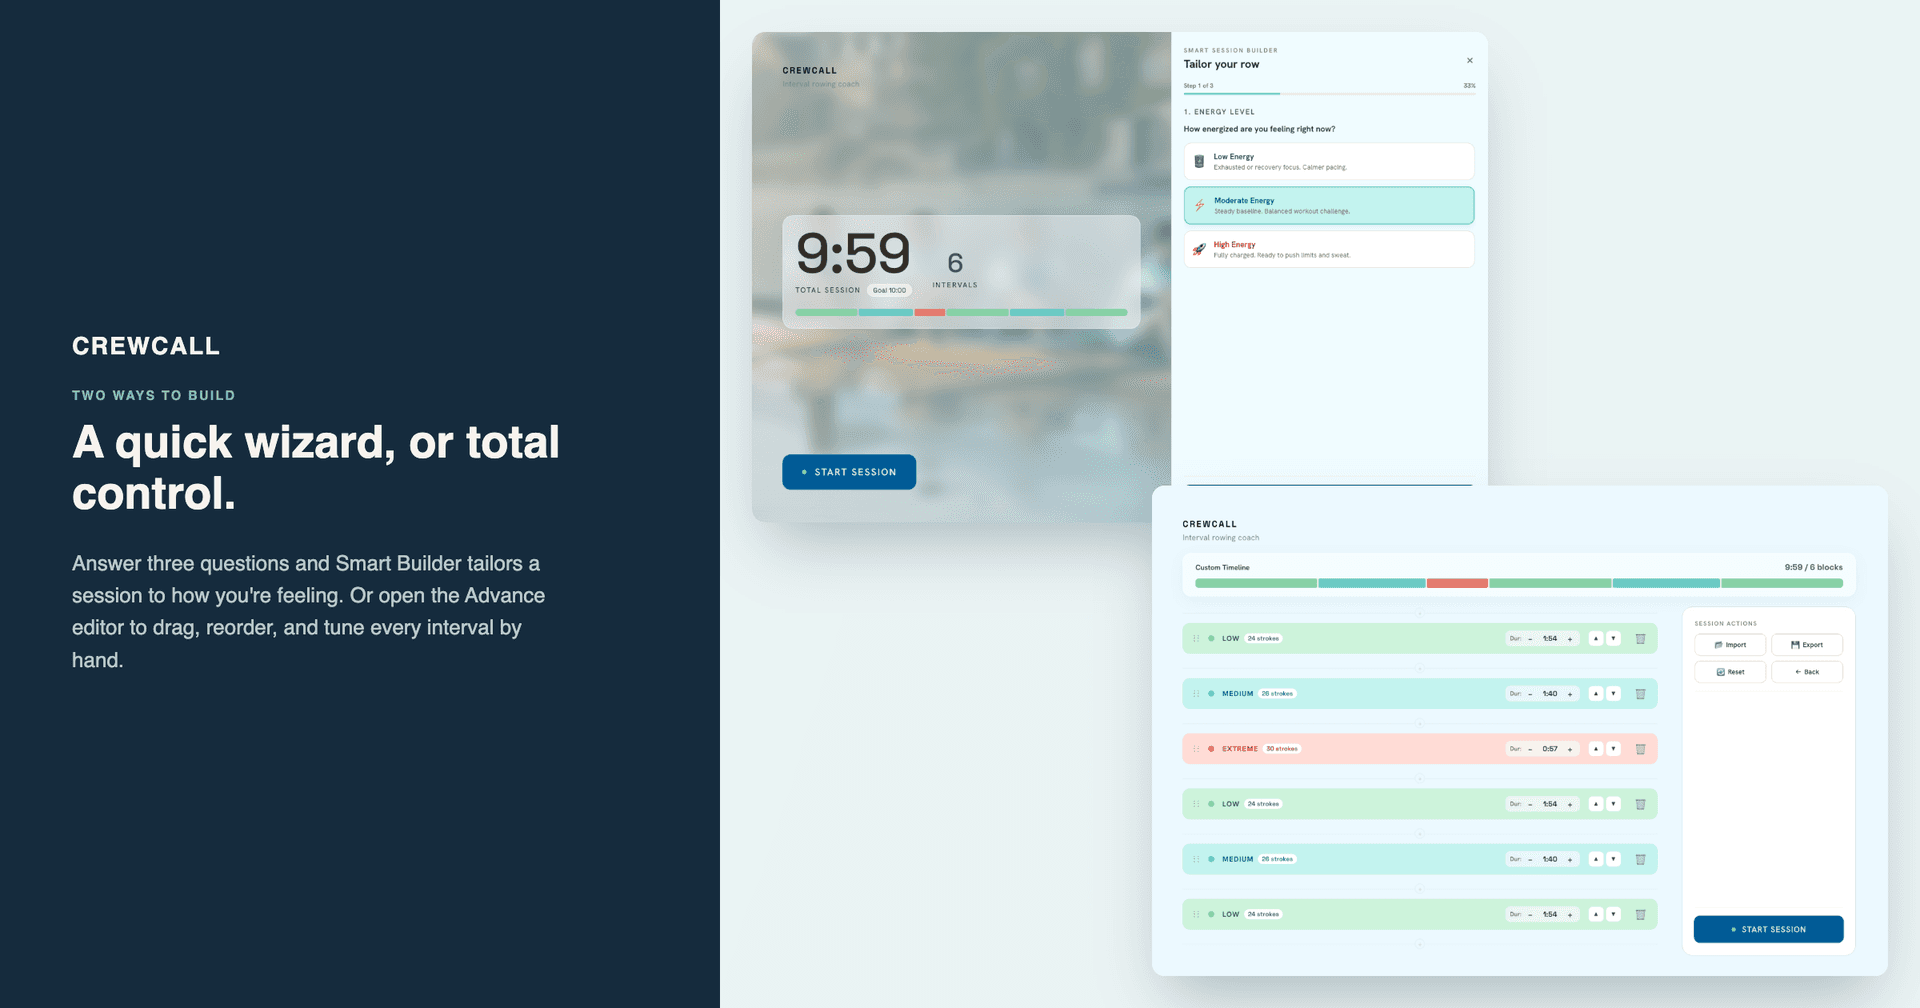Click the wizard step progress bar
The image size is (1920, 1008).
point(1329,94)
